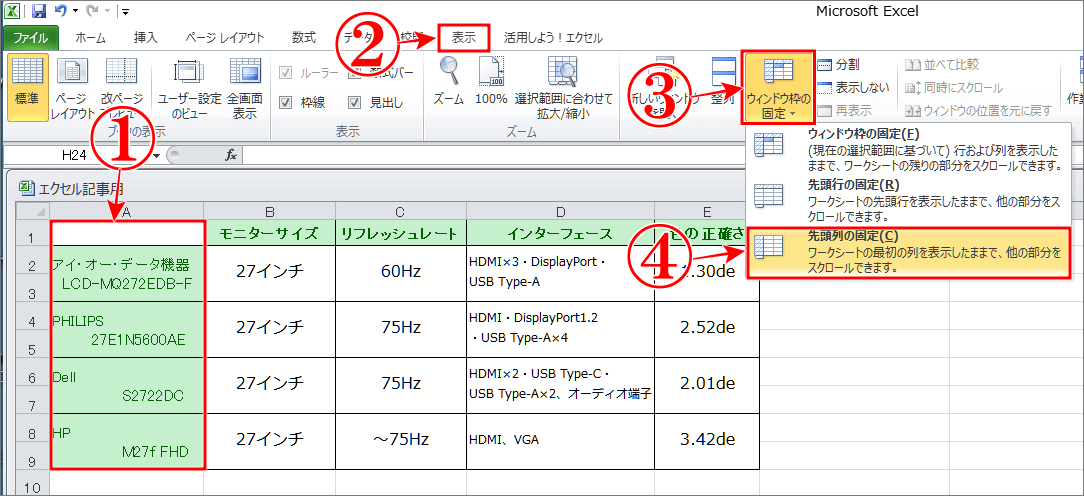This screenshot has height=496, width=1084.
Task: Click the リフレッシュレート header cell
Action: (x=401, y=233)
